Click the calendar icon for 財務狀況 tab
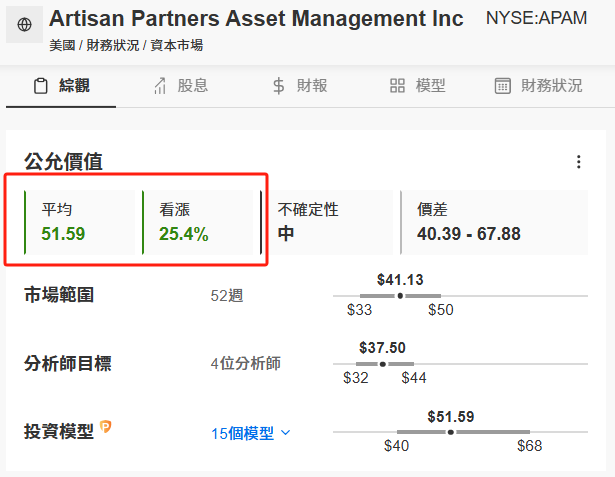 [x=502, y=86]
